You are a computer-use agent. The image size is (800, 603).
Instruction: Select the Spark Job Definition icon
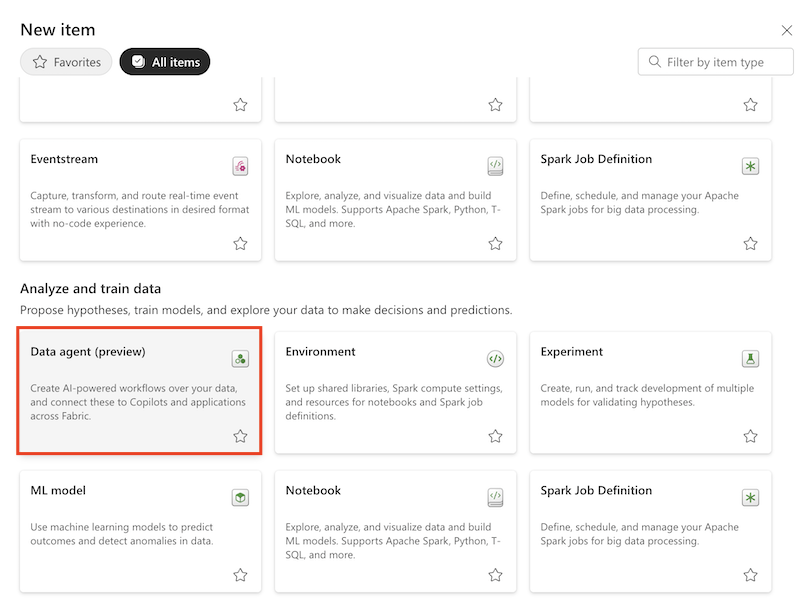750,166
